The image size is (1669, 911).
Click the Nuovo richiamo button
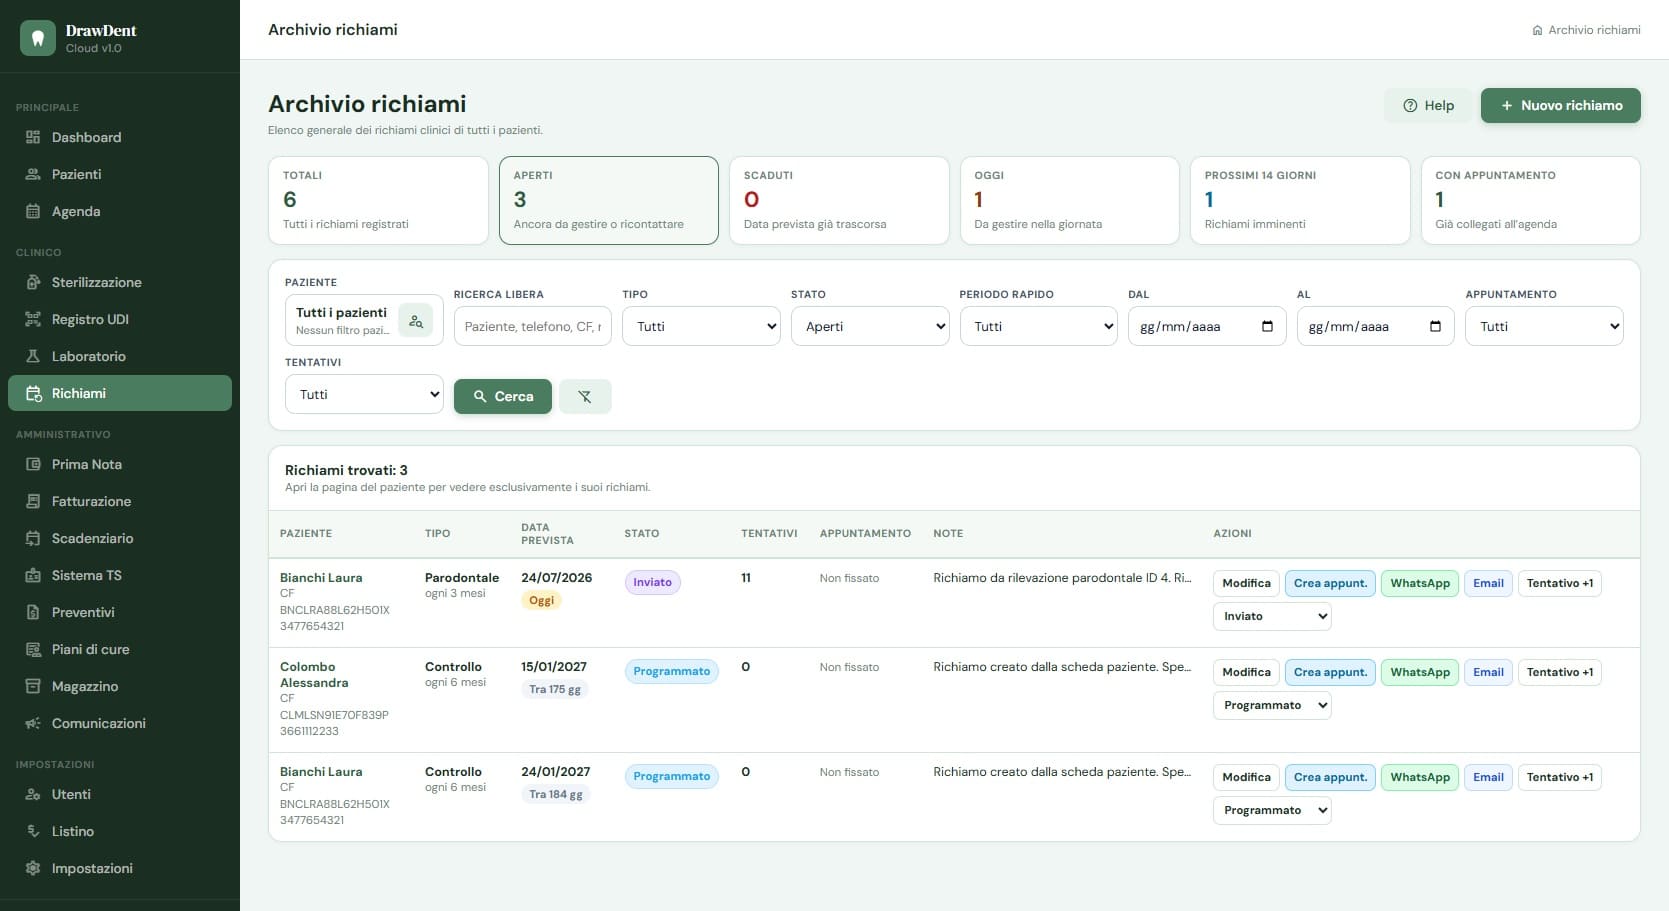point(1560,105)
